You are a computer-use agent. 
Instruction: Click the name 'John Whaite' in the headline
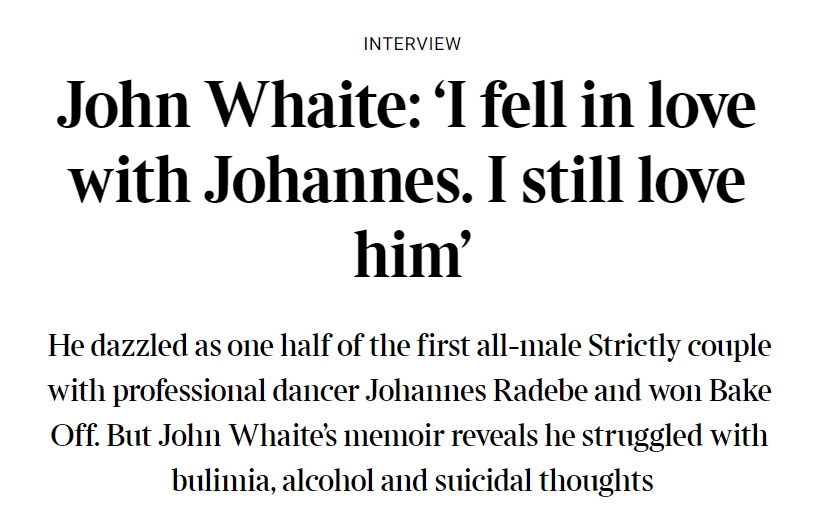pos(239,104)
